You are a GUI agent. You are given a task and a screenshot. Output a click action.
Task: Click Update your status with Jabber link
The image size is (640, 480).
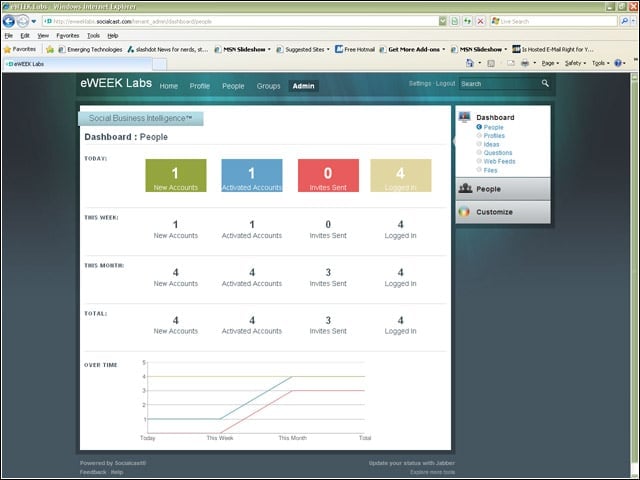(411, 463)
